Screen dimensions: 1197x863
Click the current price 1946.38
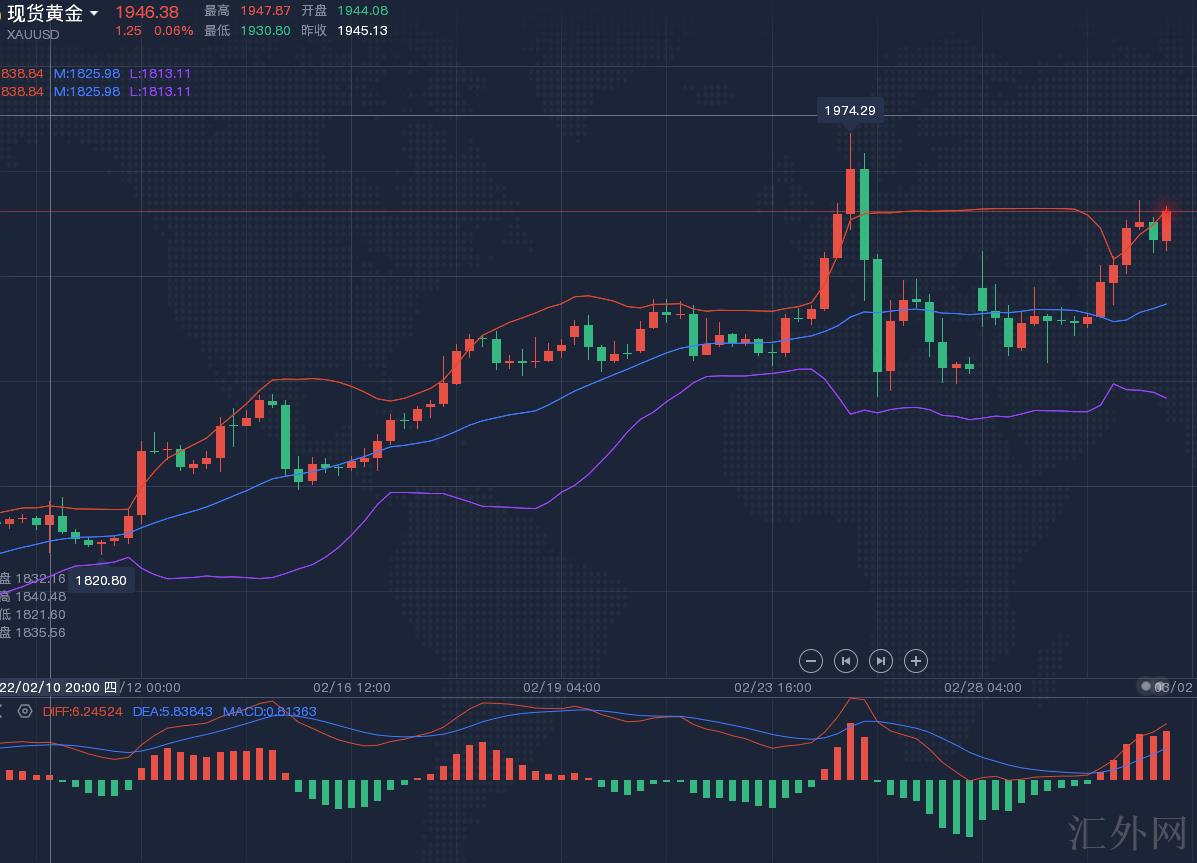click(x=147, y=12)
